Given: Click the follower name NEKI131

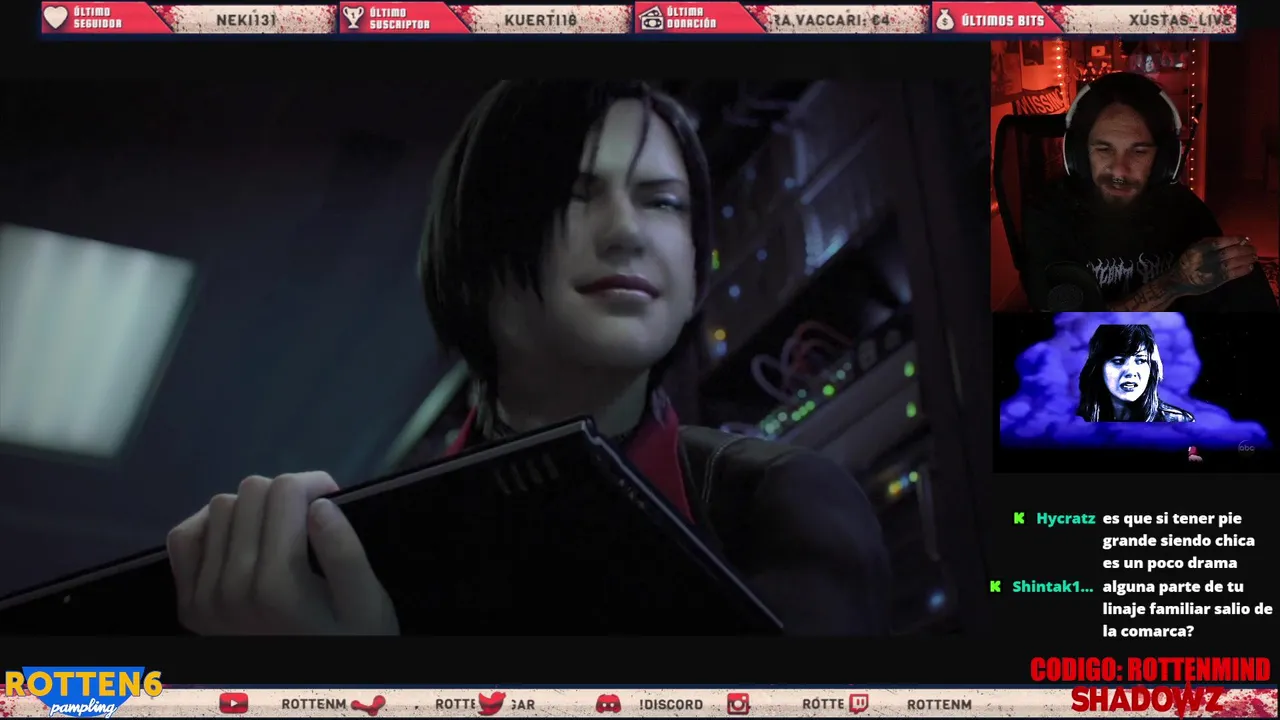Looking at the screenshot, I should tap(246, 19).
